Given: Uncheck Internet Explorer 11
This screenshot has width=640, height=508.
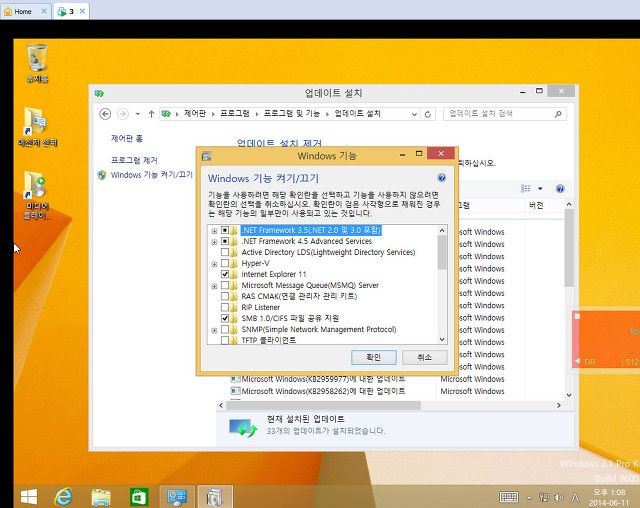Looking at the screenshot, I should (224, 274).
